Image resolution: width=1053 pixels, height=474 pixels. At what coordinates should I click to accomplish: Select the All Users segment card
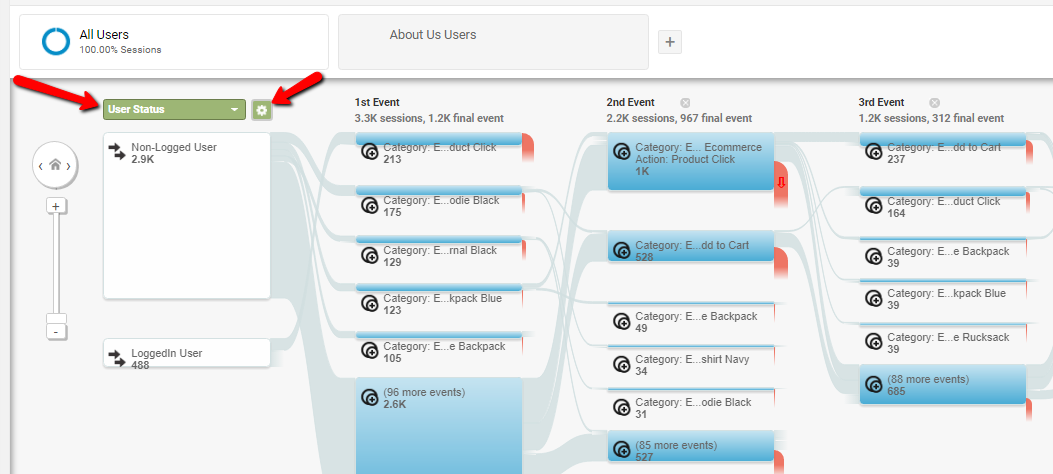click(x=174, y=42)
